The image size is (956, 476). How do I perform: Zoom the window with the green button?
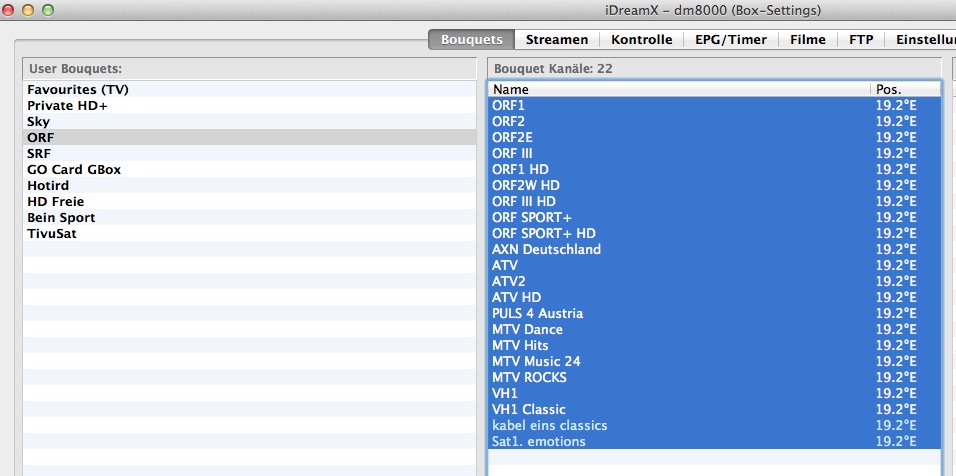[x=48, y=10]
